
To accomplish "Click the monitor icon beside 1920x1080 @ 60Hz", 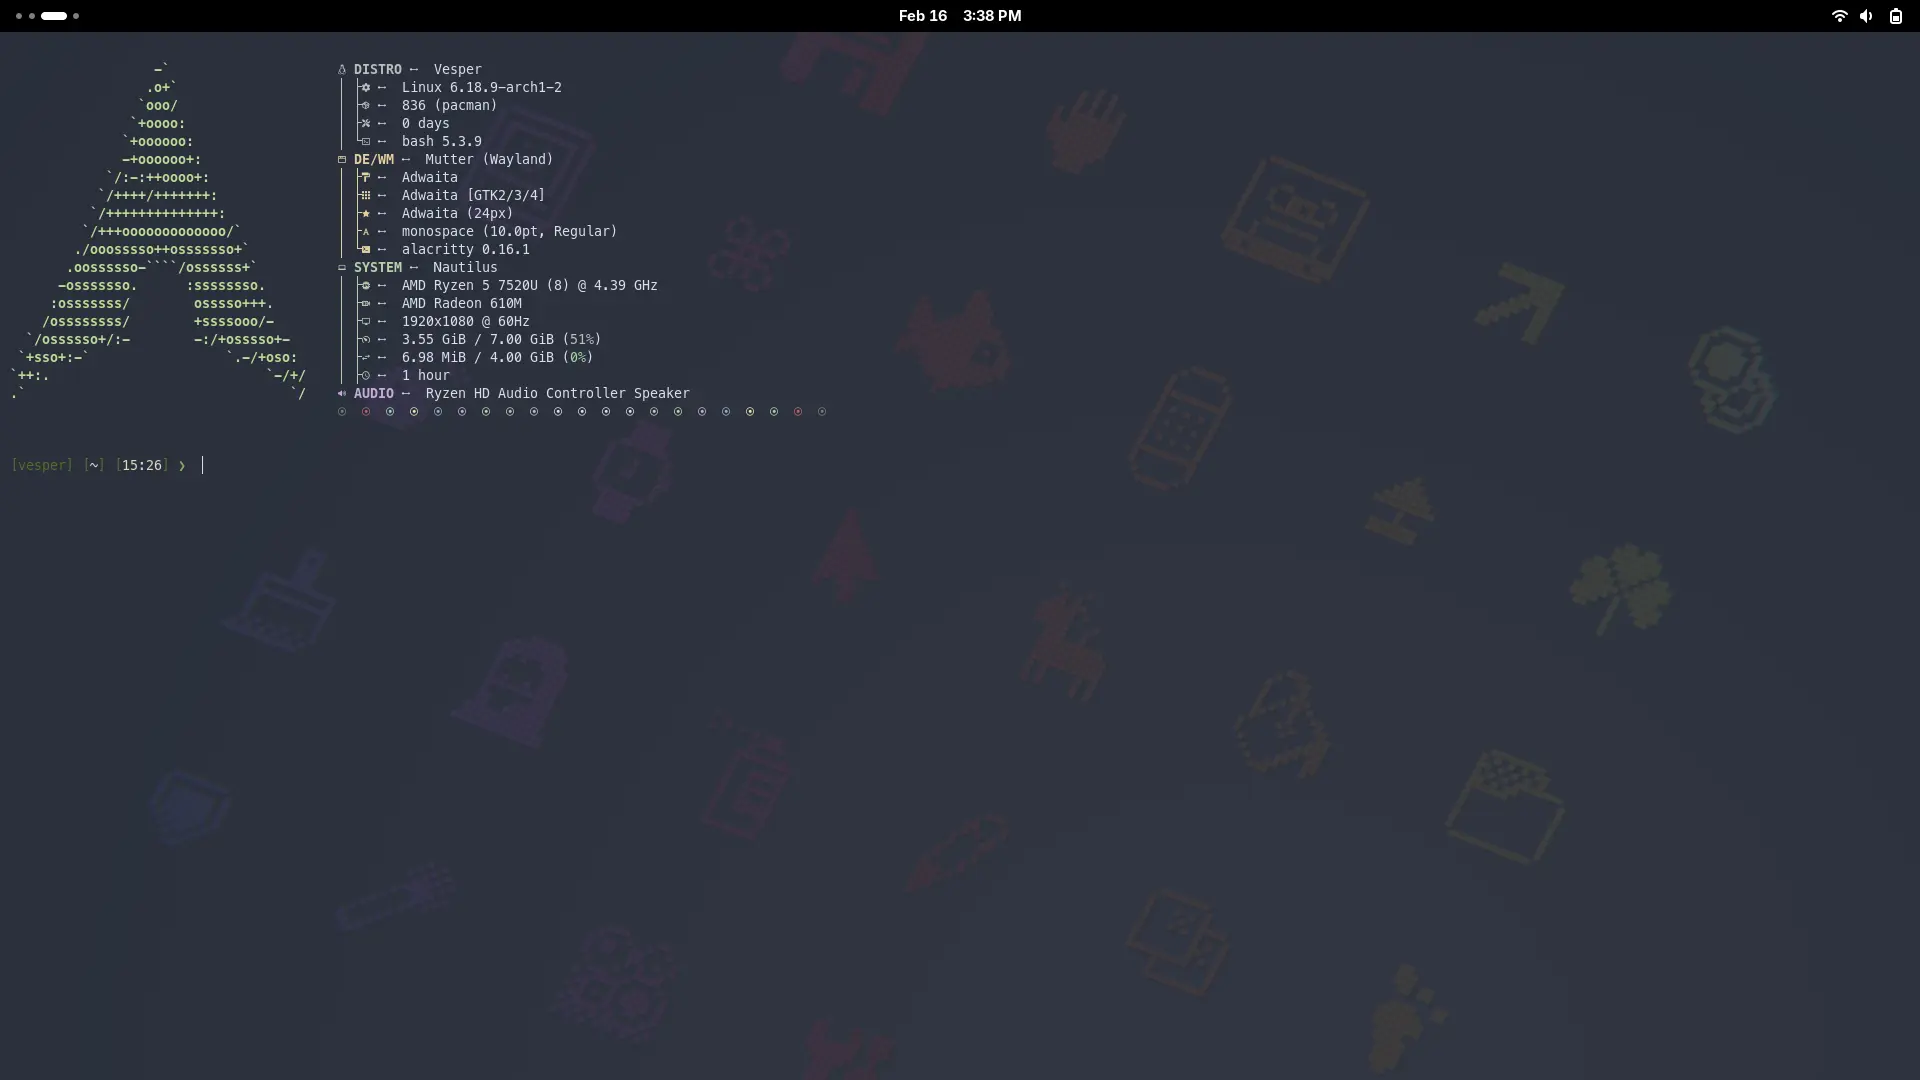I will [x=365, y=322].
